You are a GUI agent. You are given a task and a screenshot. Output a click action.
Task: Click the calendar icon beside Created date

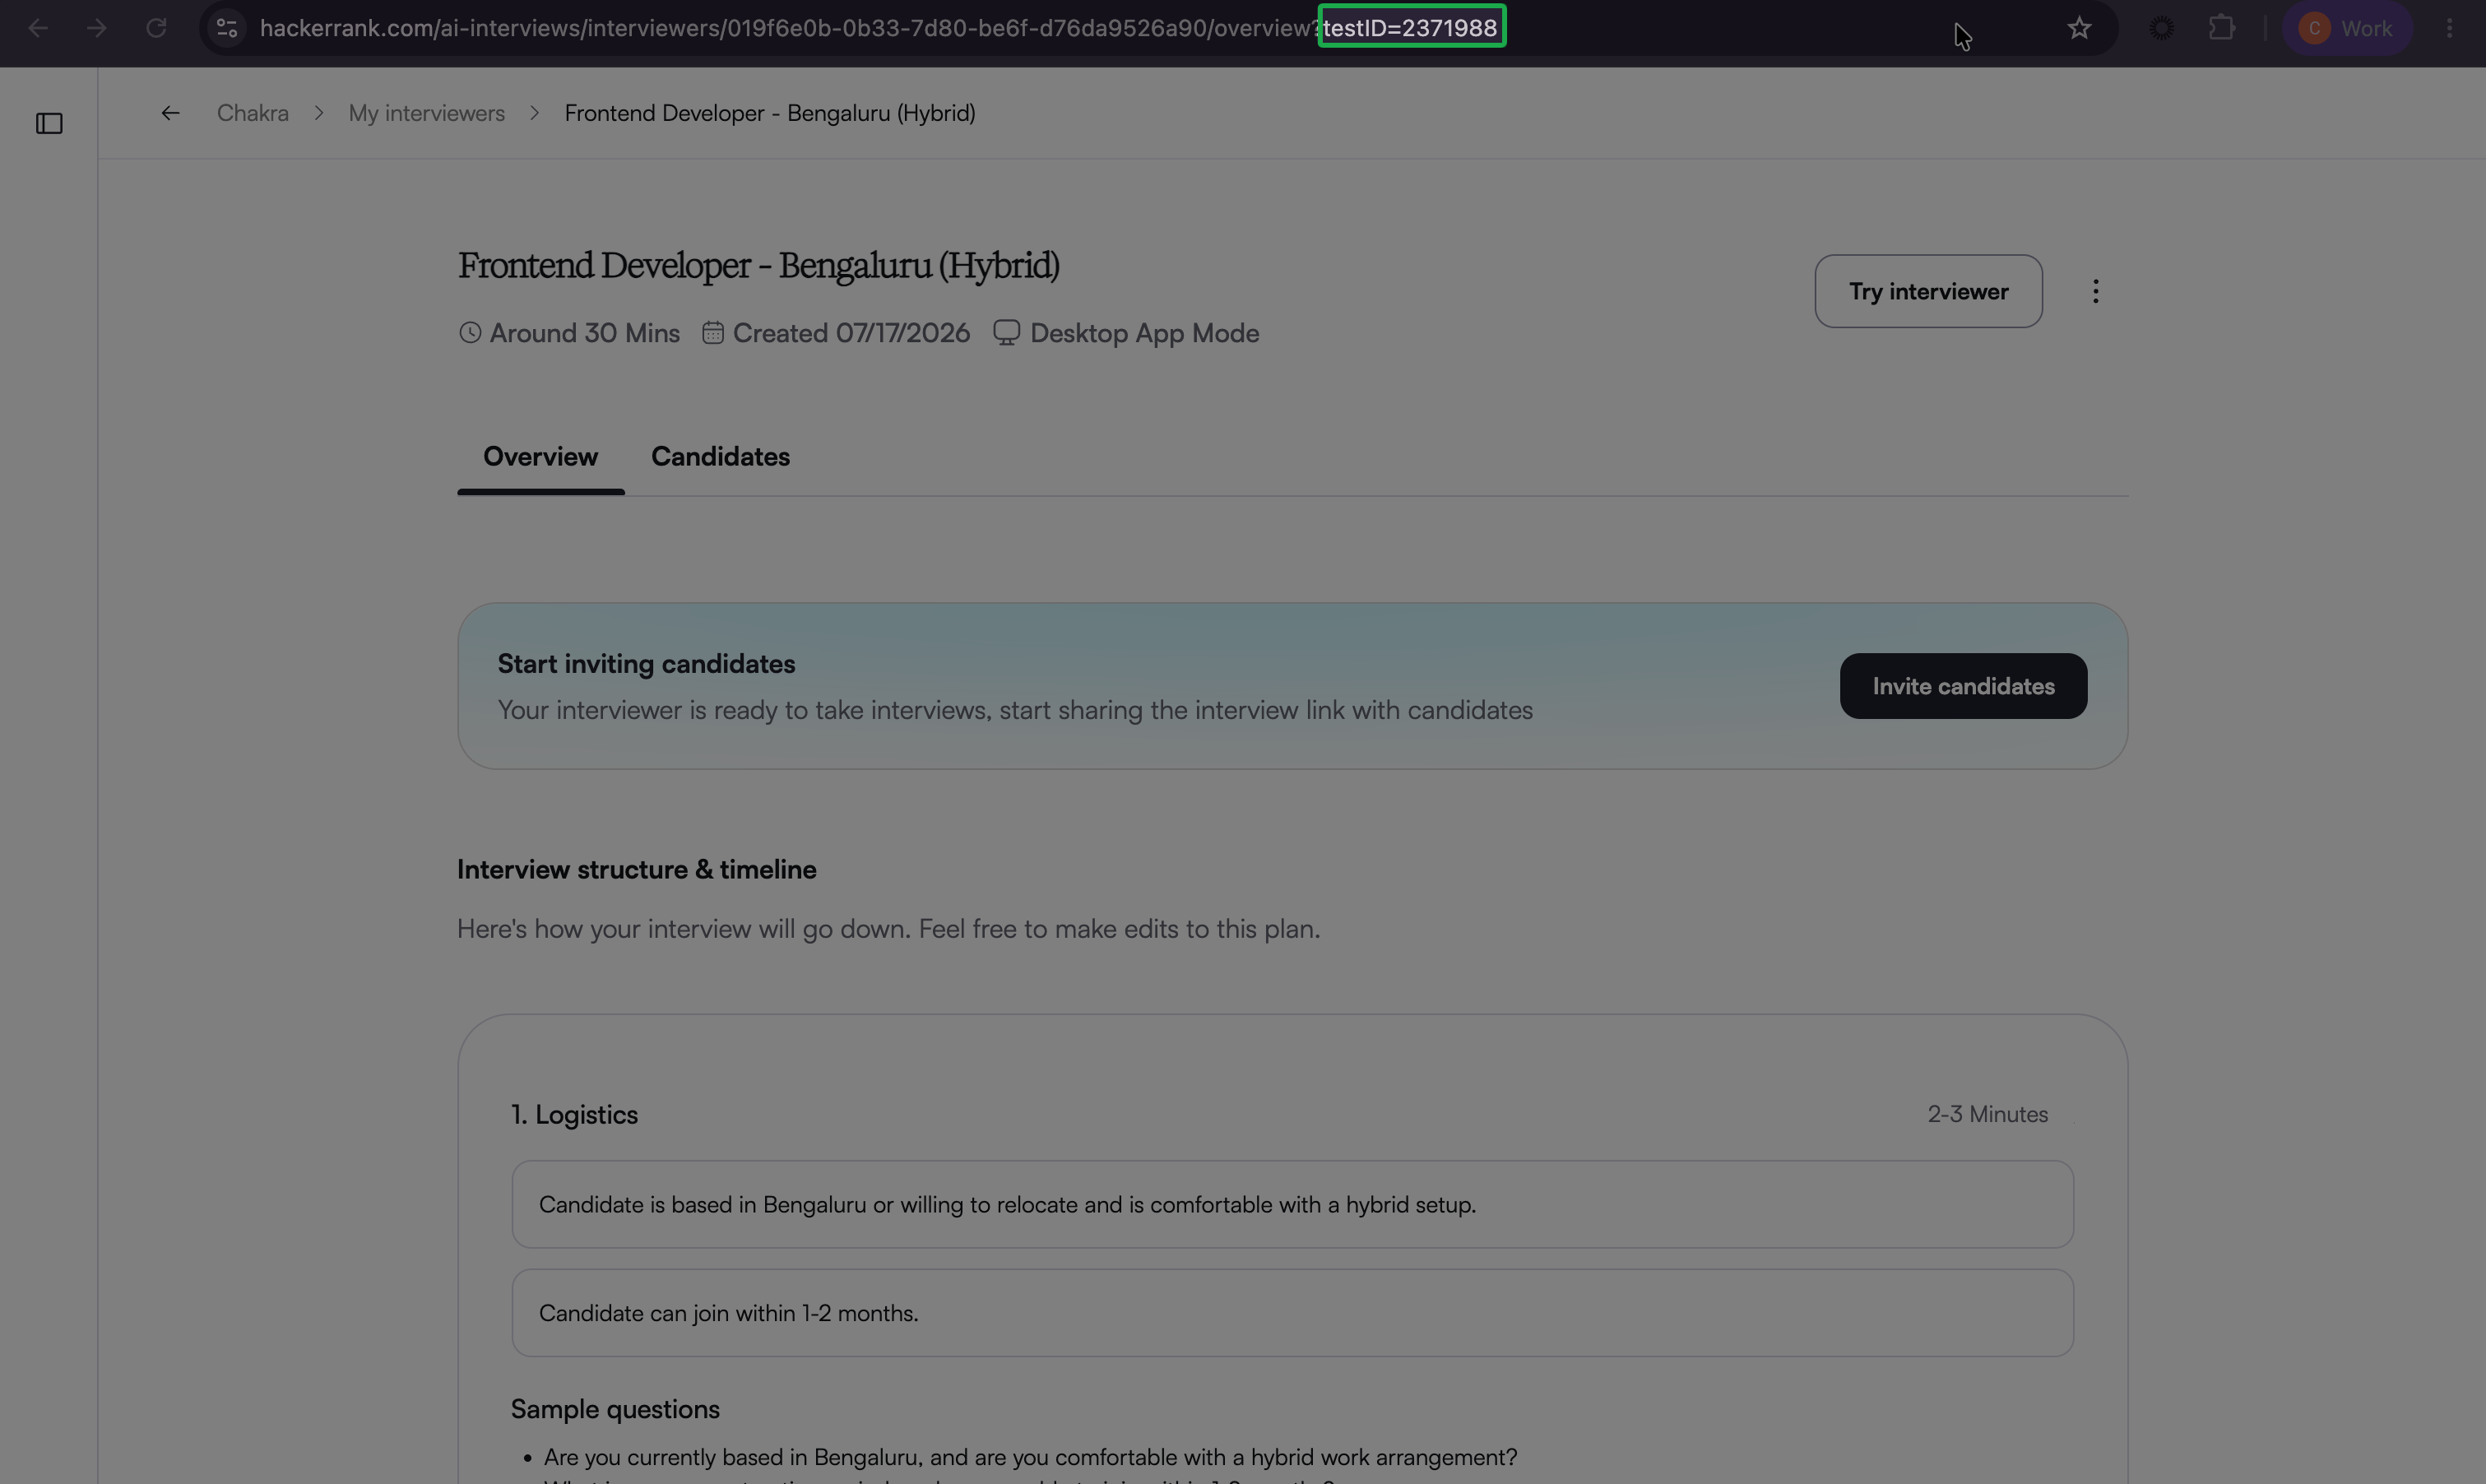point(712,333)
